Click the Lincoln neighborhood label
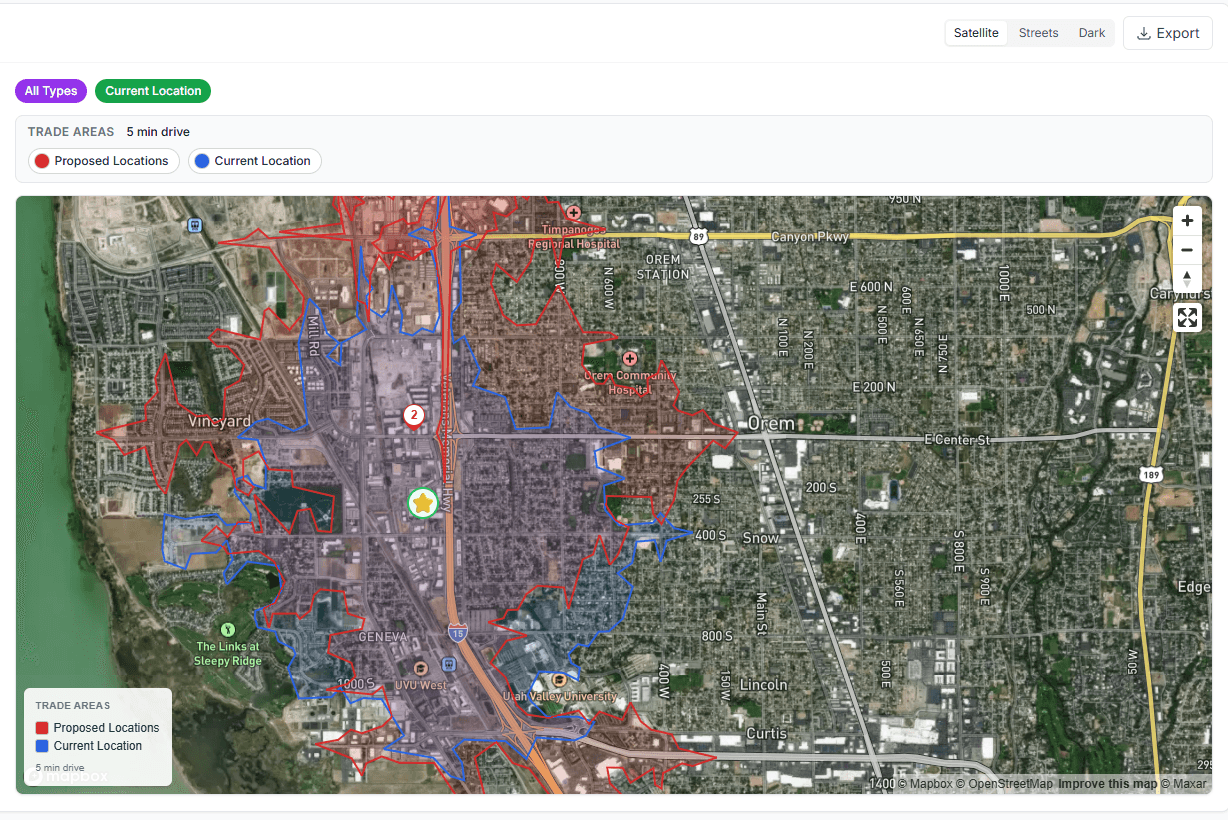The width and height of the screenshot is (1228, 820). pos(765,685)
